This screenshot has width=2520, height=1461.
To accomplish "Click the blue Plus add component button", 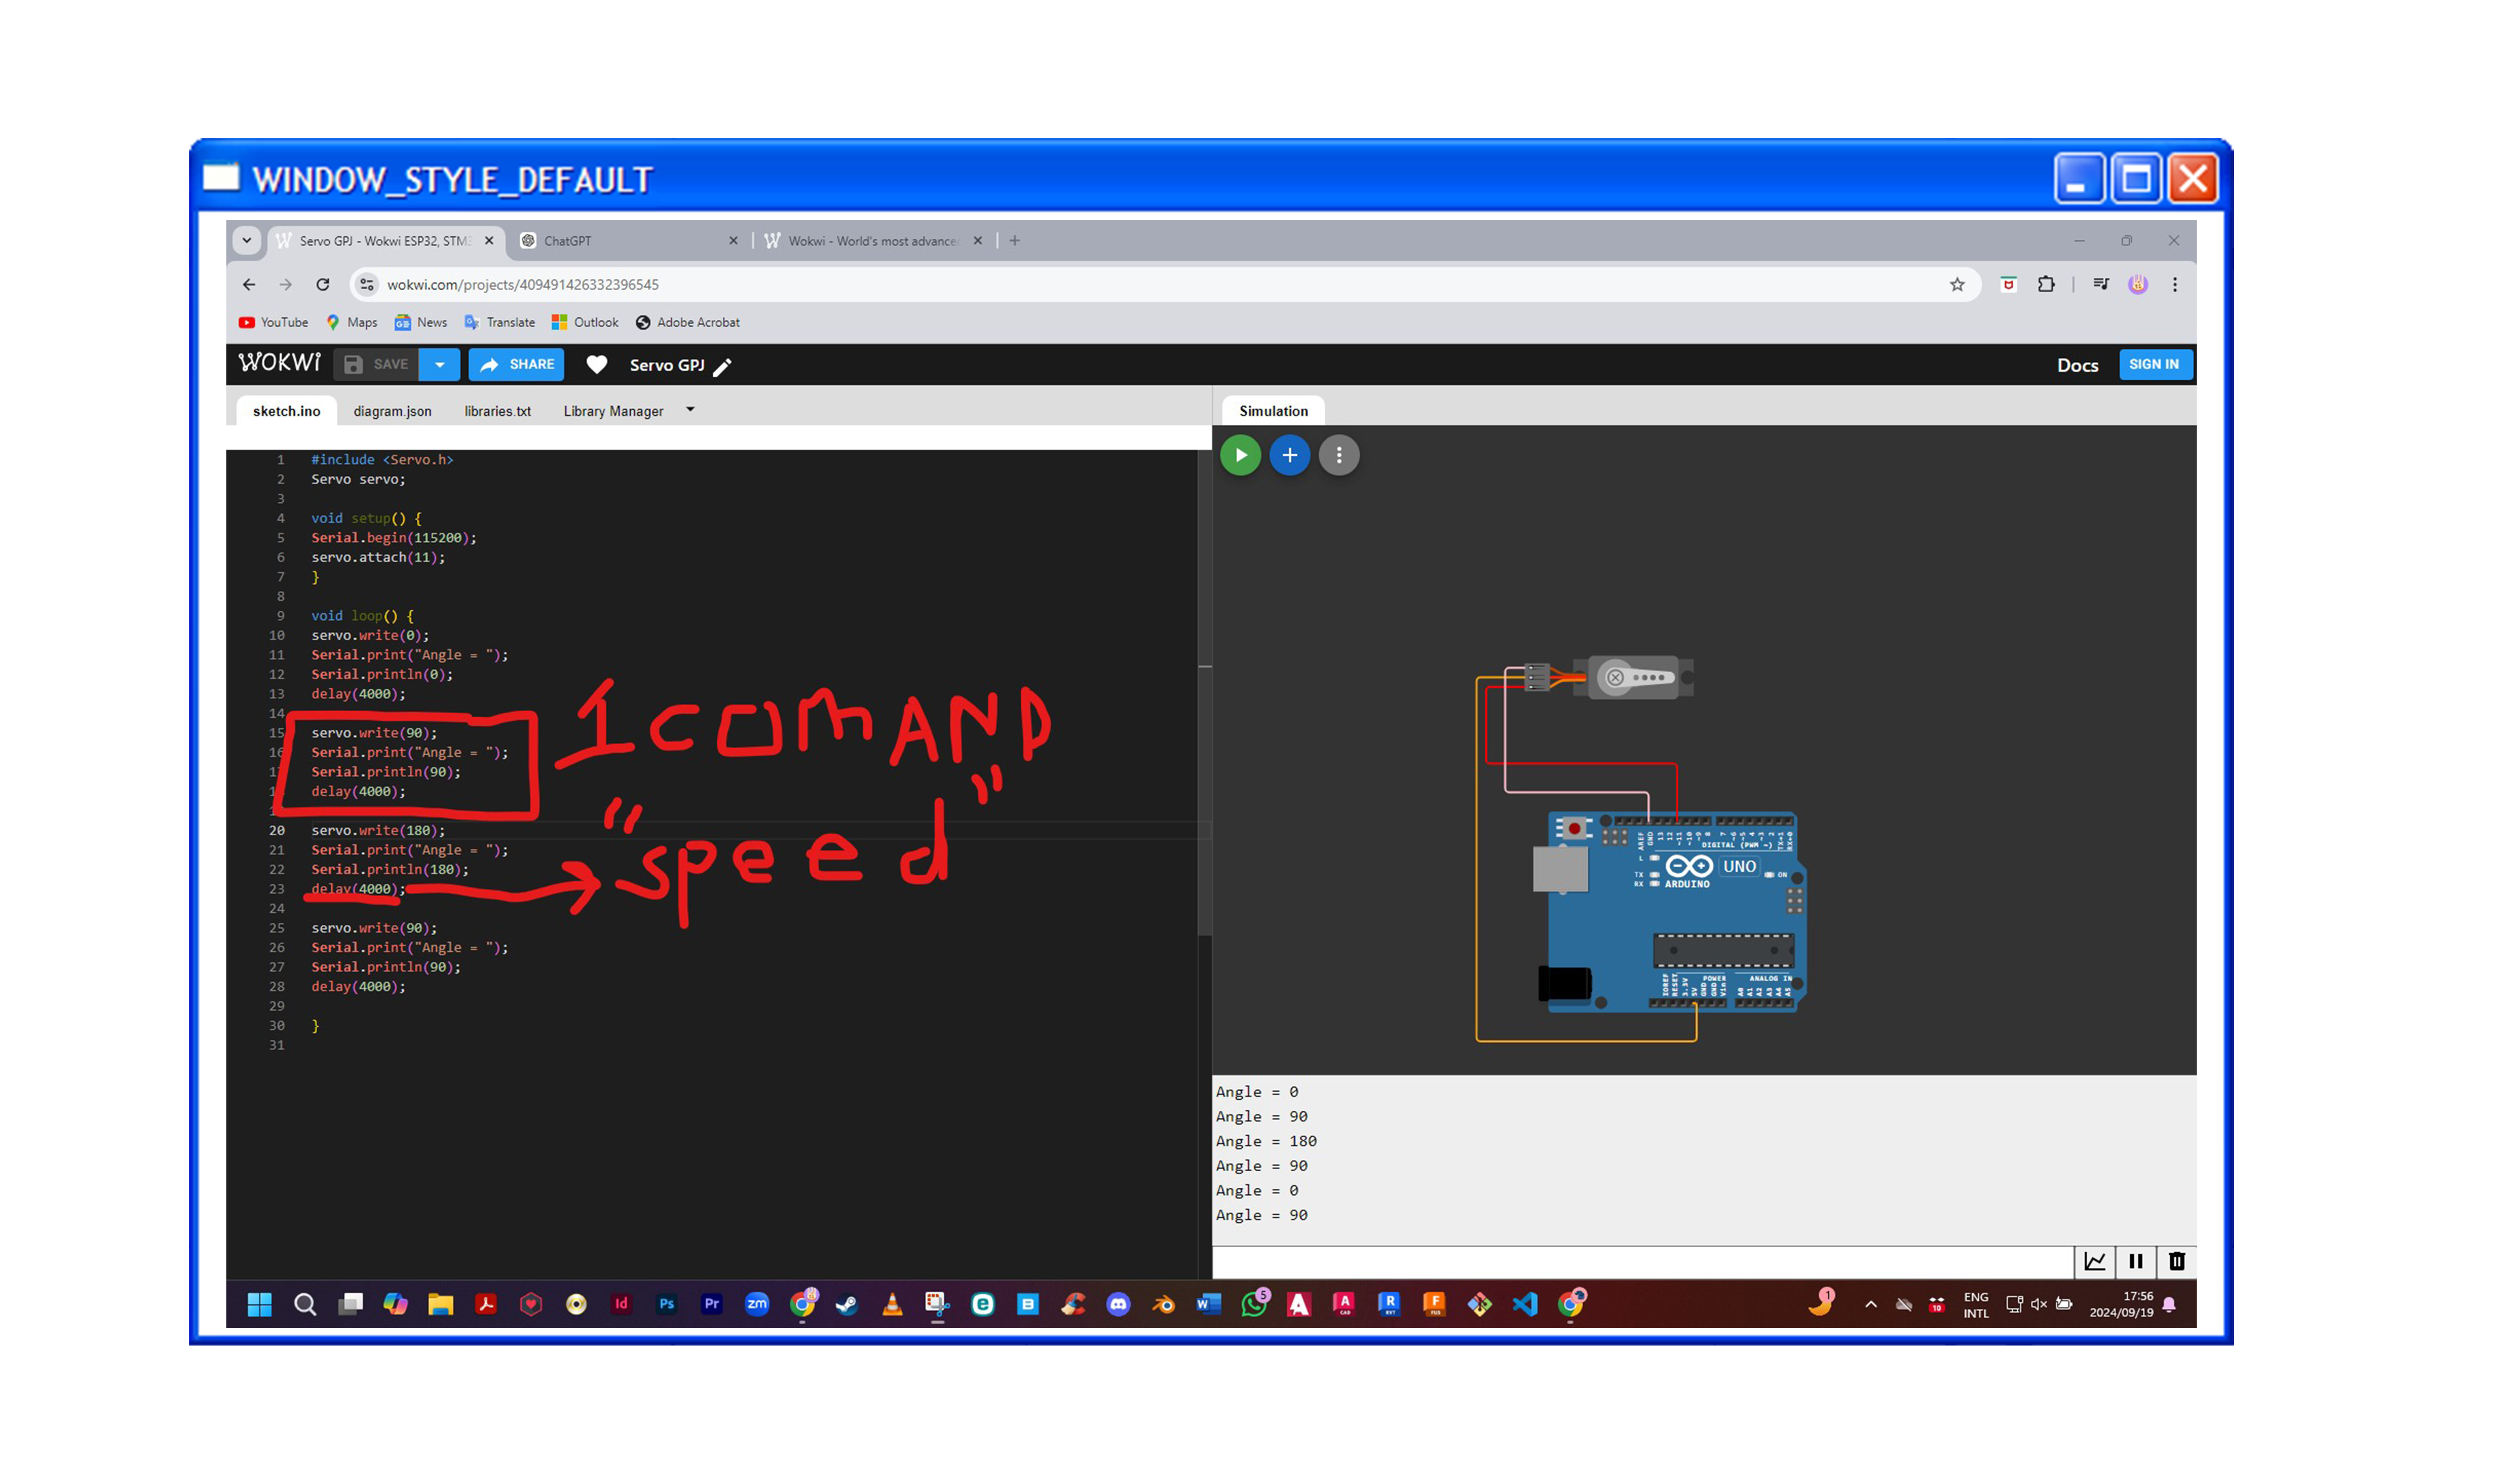I will tap(1290, 454).
